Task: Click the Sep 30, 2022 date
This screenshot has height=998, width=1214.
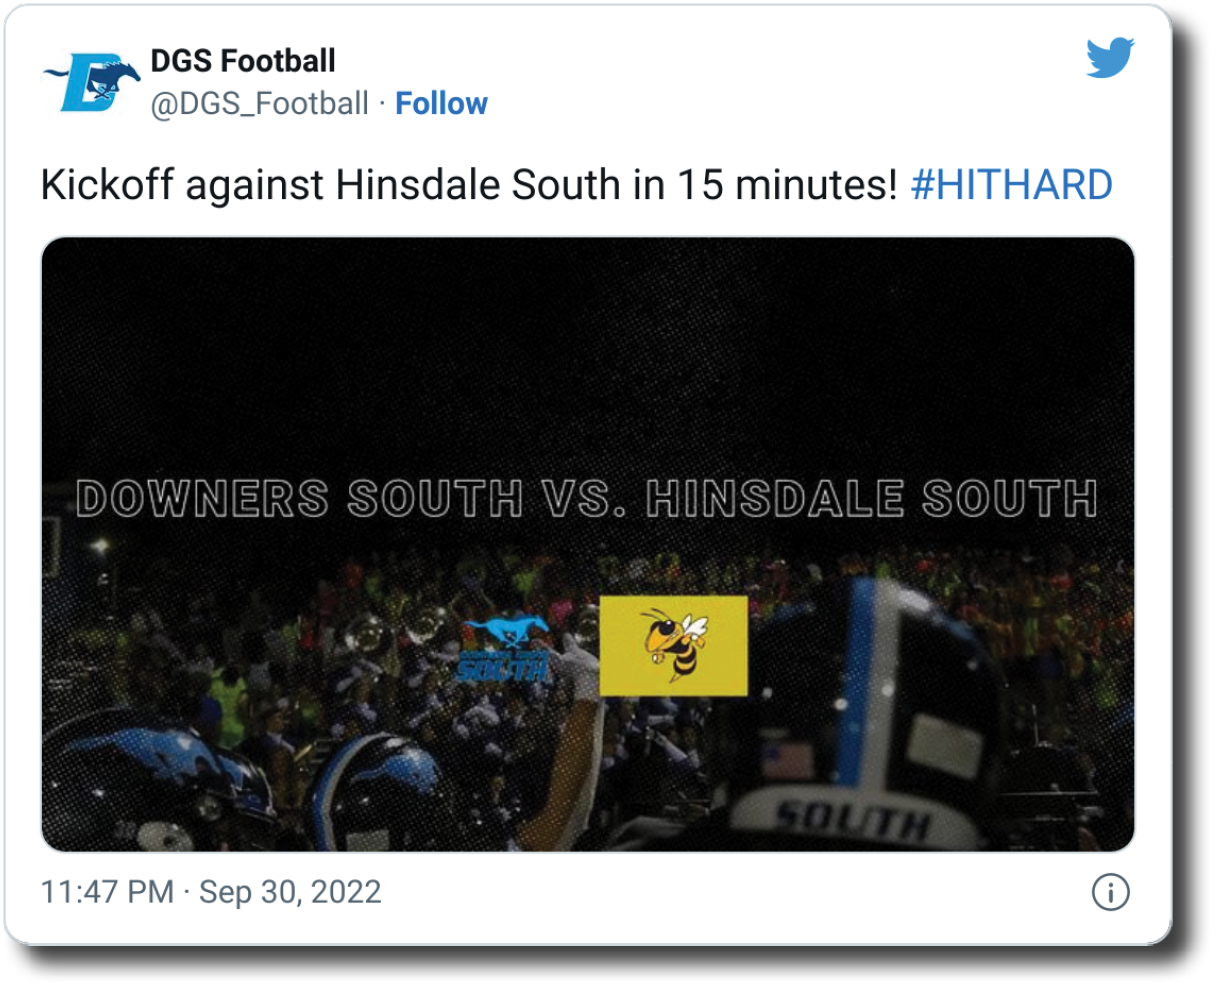Action: (290, 892)
